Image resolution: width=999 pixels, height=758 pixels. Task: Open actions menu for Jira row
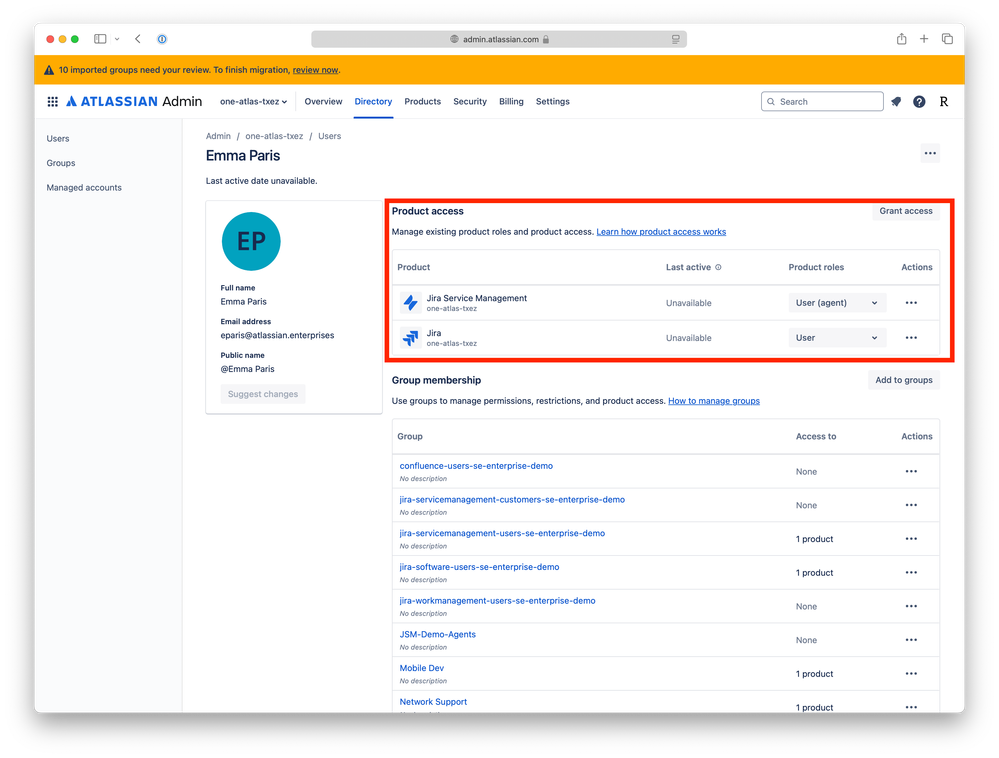point(911,338)
